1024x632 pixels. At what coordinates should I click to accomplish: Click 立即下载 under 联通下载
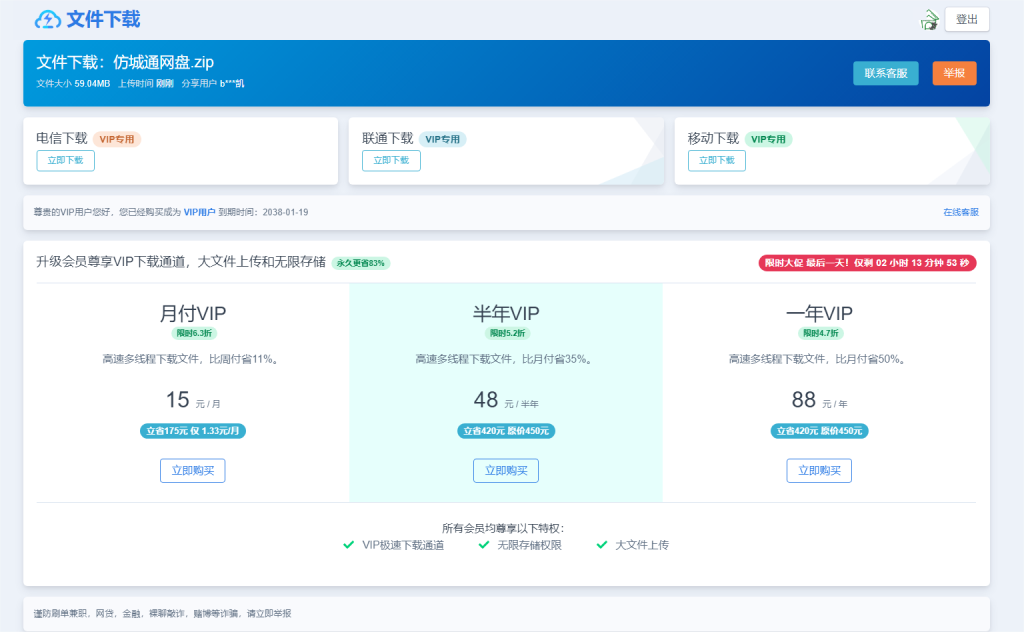[x=391, y=160]
